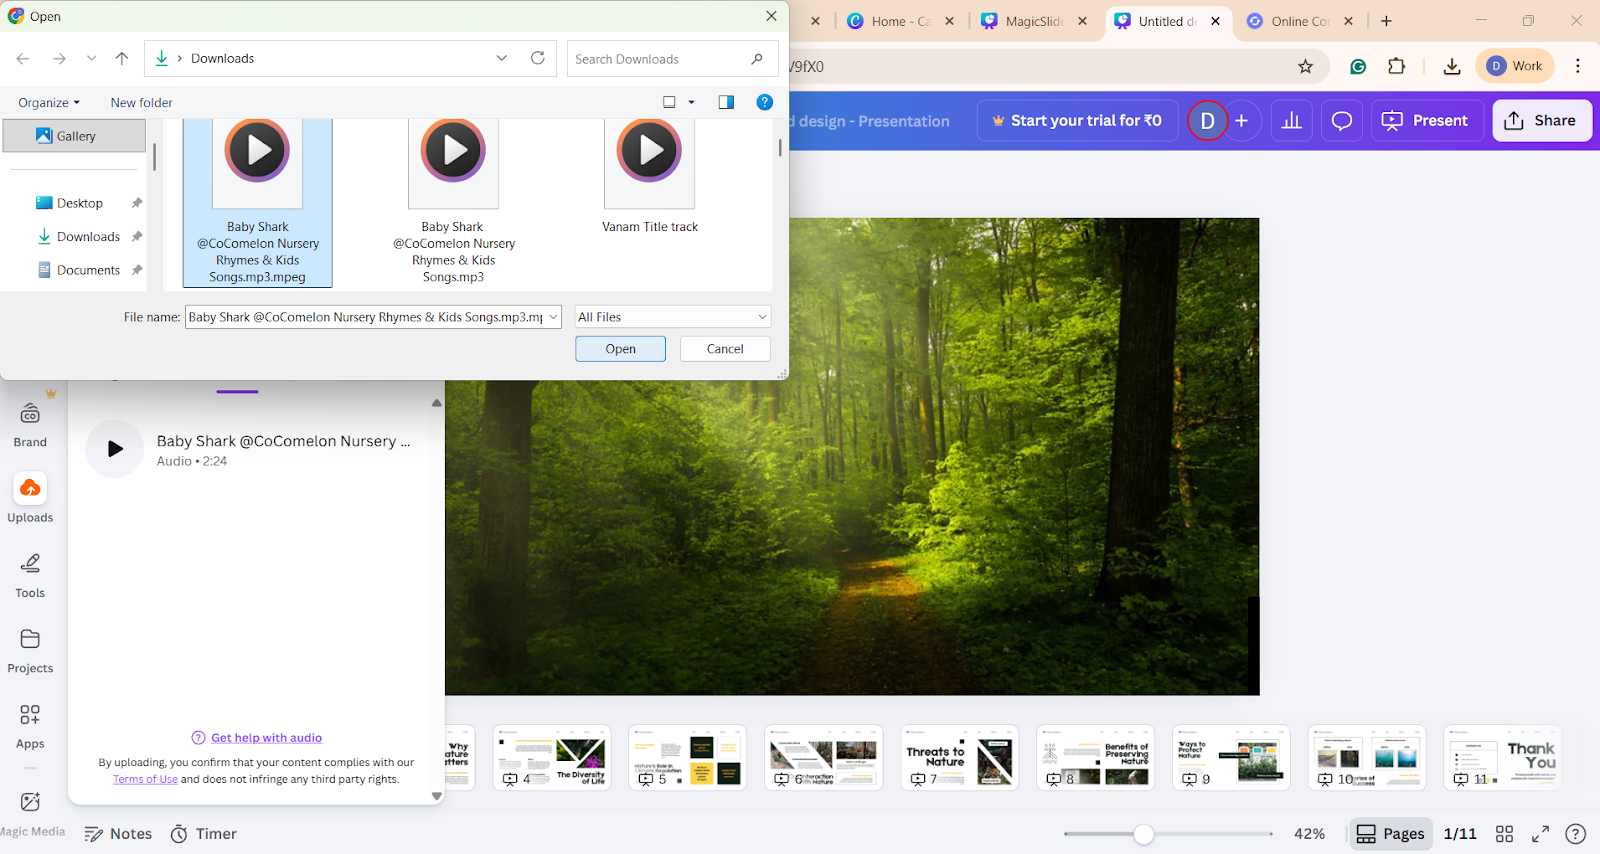Select Downloads in the navigation pane
This screenshot has height=854, width=1600.
pos(88,237)
